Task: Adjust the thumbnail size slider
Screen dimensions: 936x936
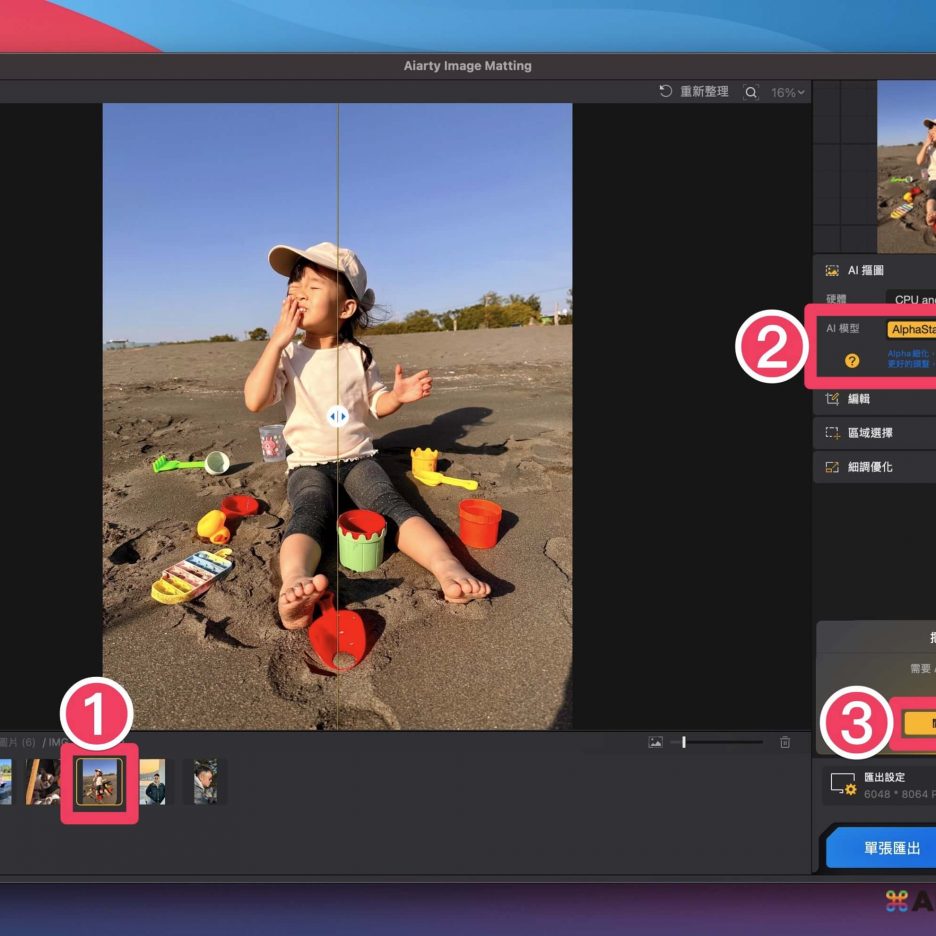Action: (684, 742)
